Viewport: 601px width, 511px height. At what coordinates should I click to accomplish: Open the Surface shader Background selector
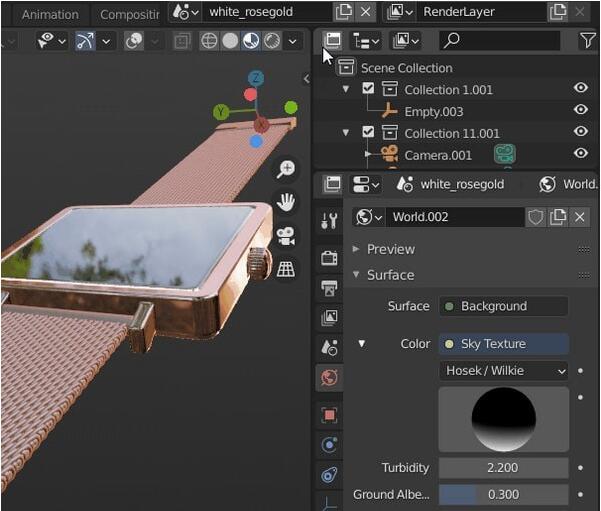pyautogui.click(x=503, y=306)
